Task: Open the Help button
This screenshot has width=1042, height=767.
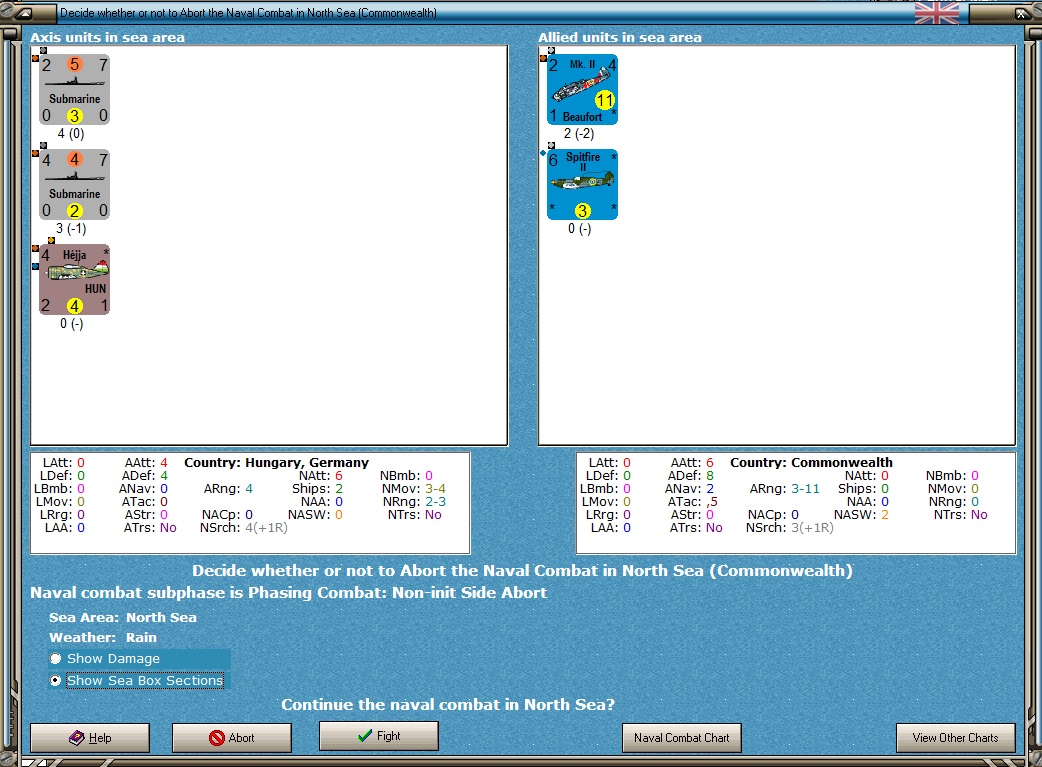Action: 90,738
